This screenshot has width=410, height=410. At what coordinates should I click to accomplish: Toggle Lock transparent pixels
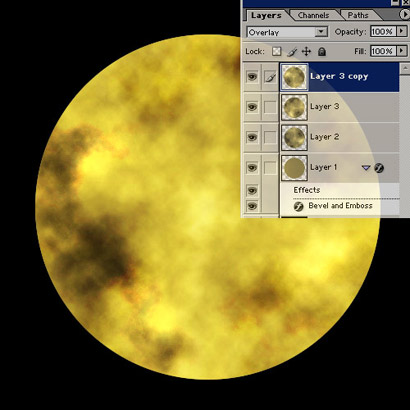pos(277,52)
